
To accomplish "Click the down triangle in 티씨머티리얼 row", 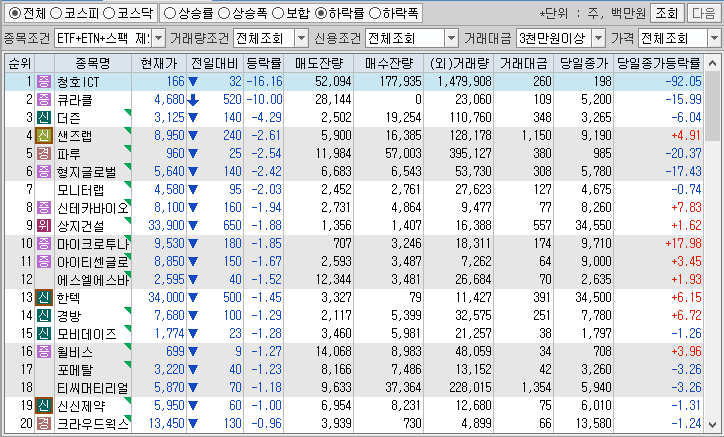I will click(x=193, y=388).
